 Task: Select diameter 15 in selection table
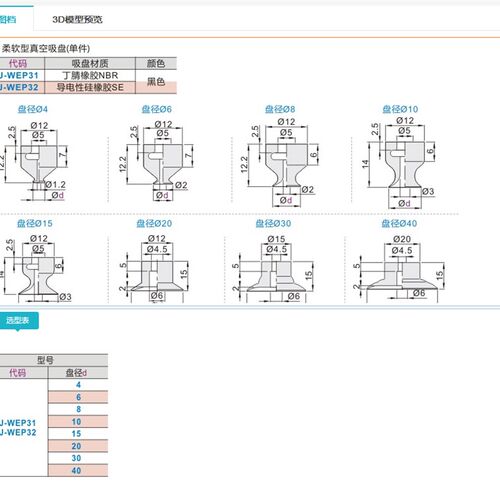coord(78,434)
